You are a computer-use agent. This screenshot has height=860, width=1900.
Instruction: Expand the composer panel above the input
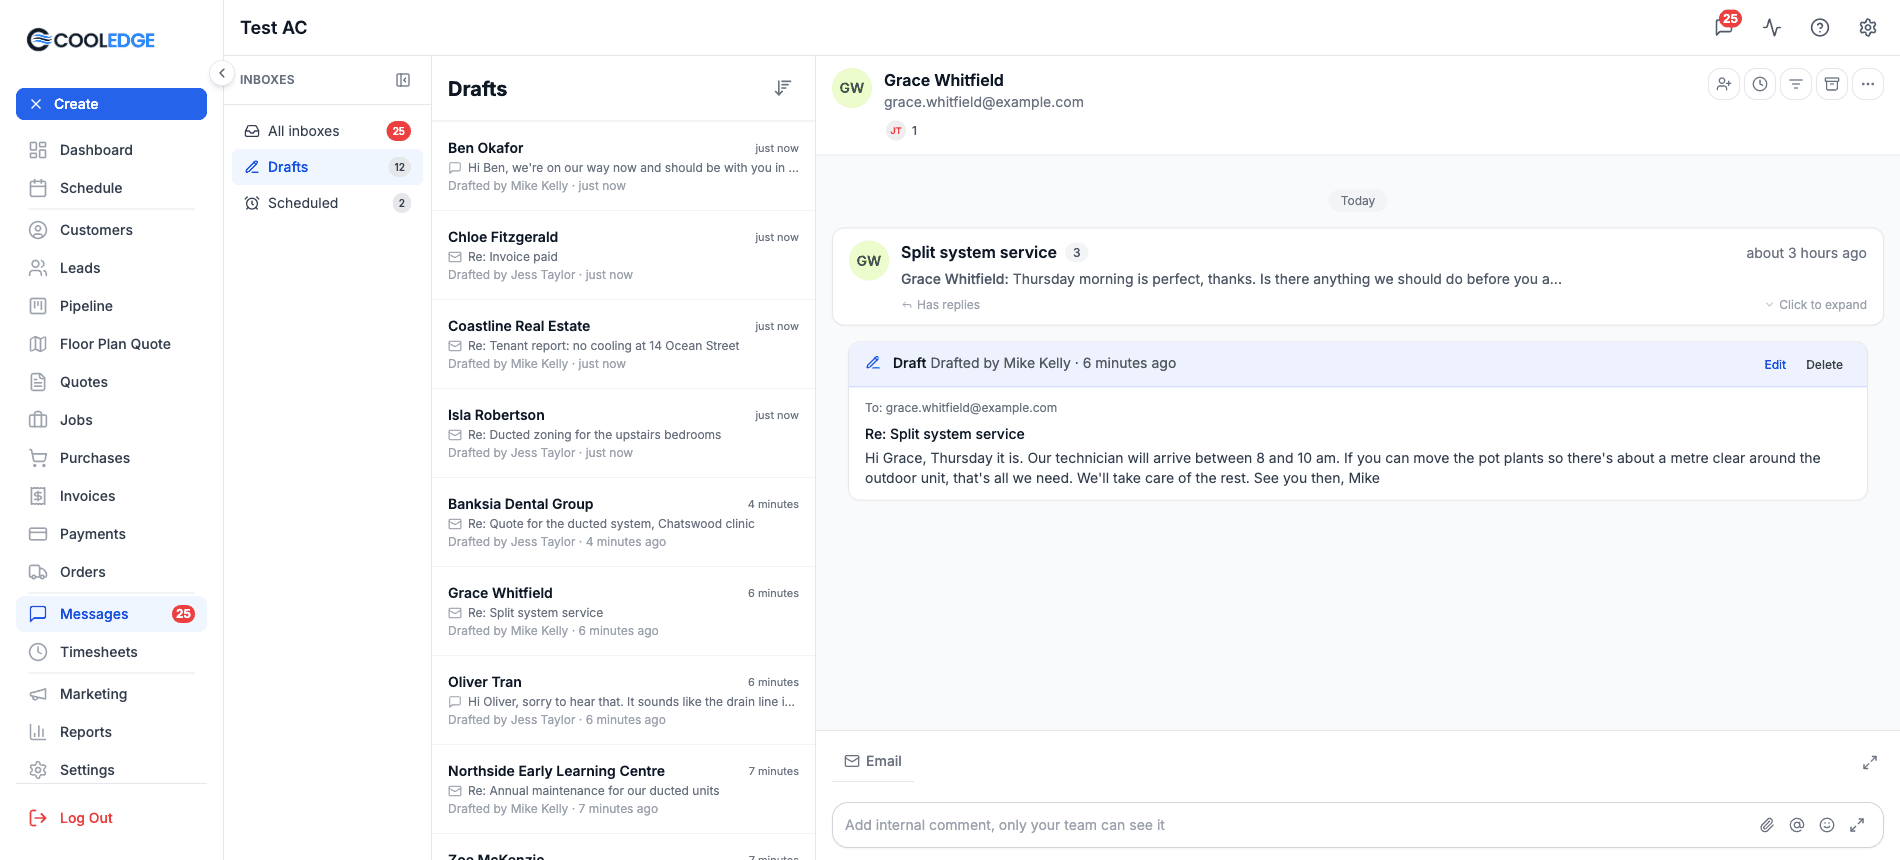[1869, 763]
